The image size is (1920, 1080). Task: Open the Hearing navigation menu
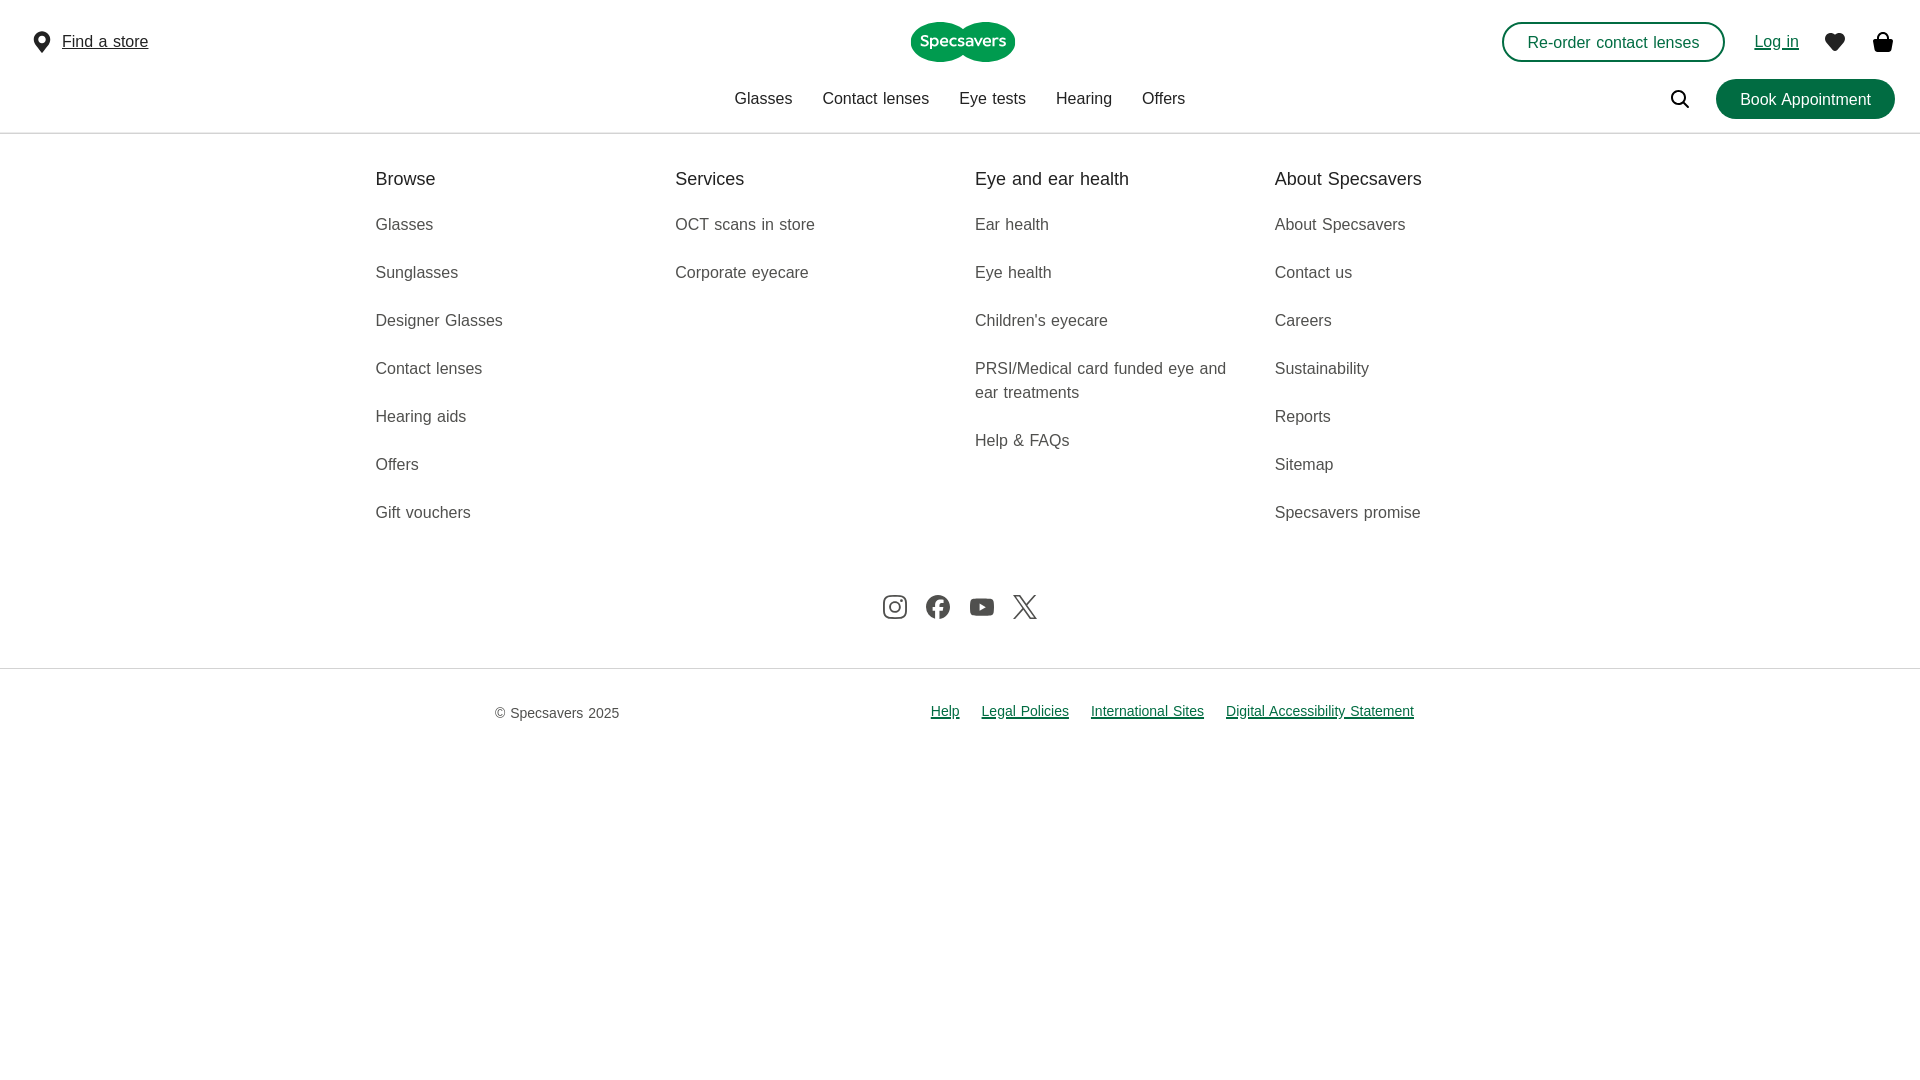coord(1083,99)
